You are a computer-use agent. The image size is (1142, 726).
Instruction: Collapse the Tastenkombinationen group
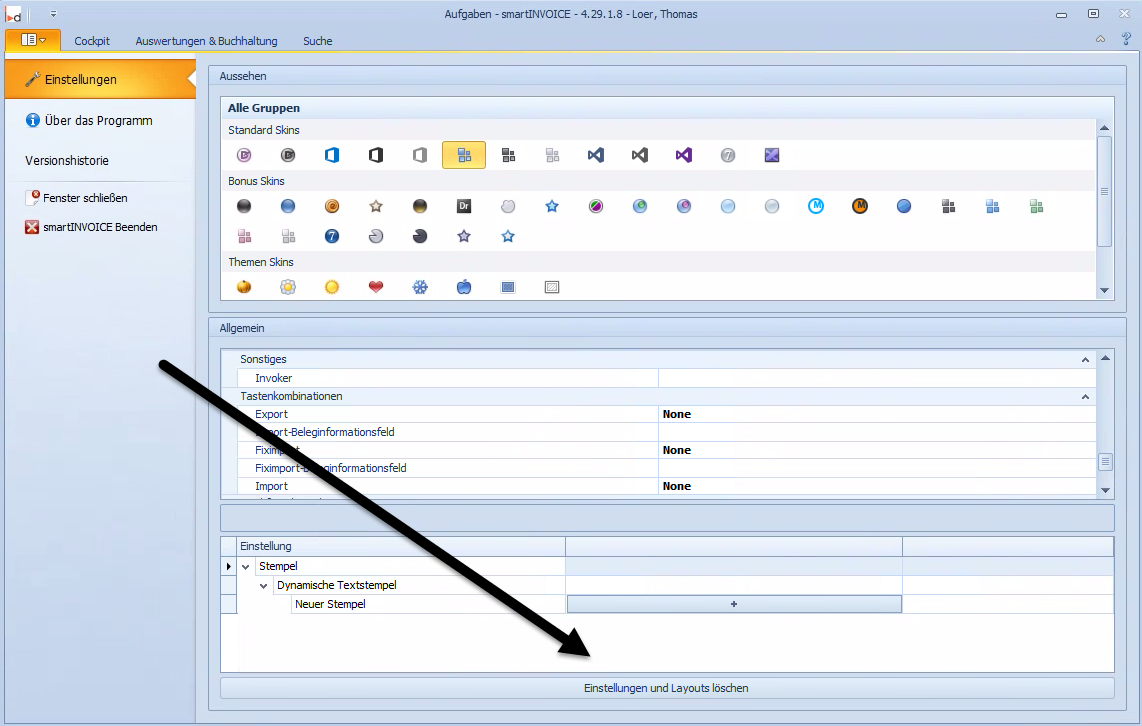click(1085, 397)
